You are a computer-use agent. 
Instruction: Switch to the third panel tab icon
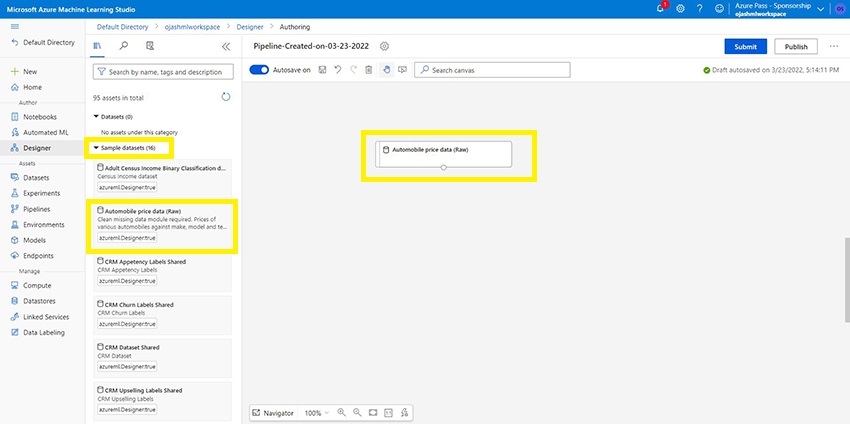click(x=150, y=46)
